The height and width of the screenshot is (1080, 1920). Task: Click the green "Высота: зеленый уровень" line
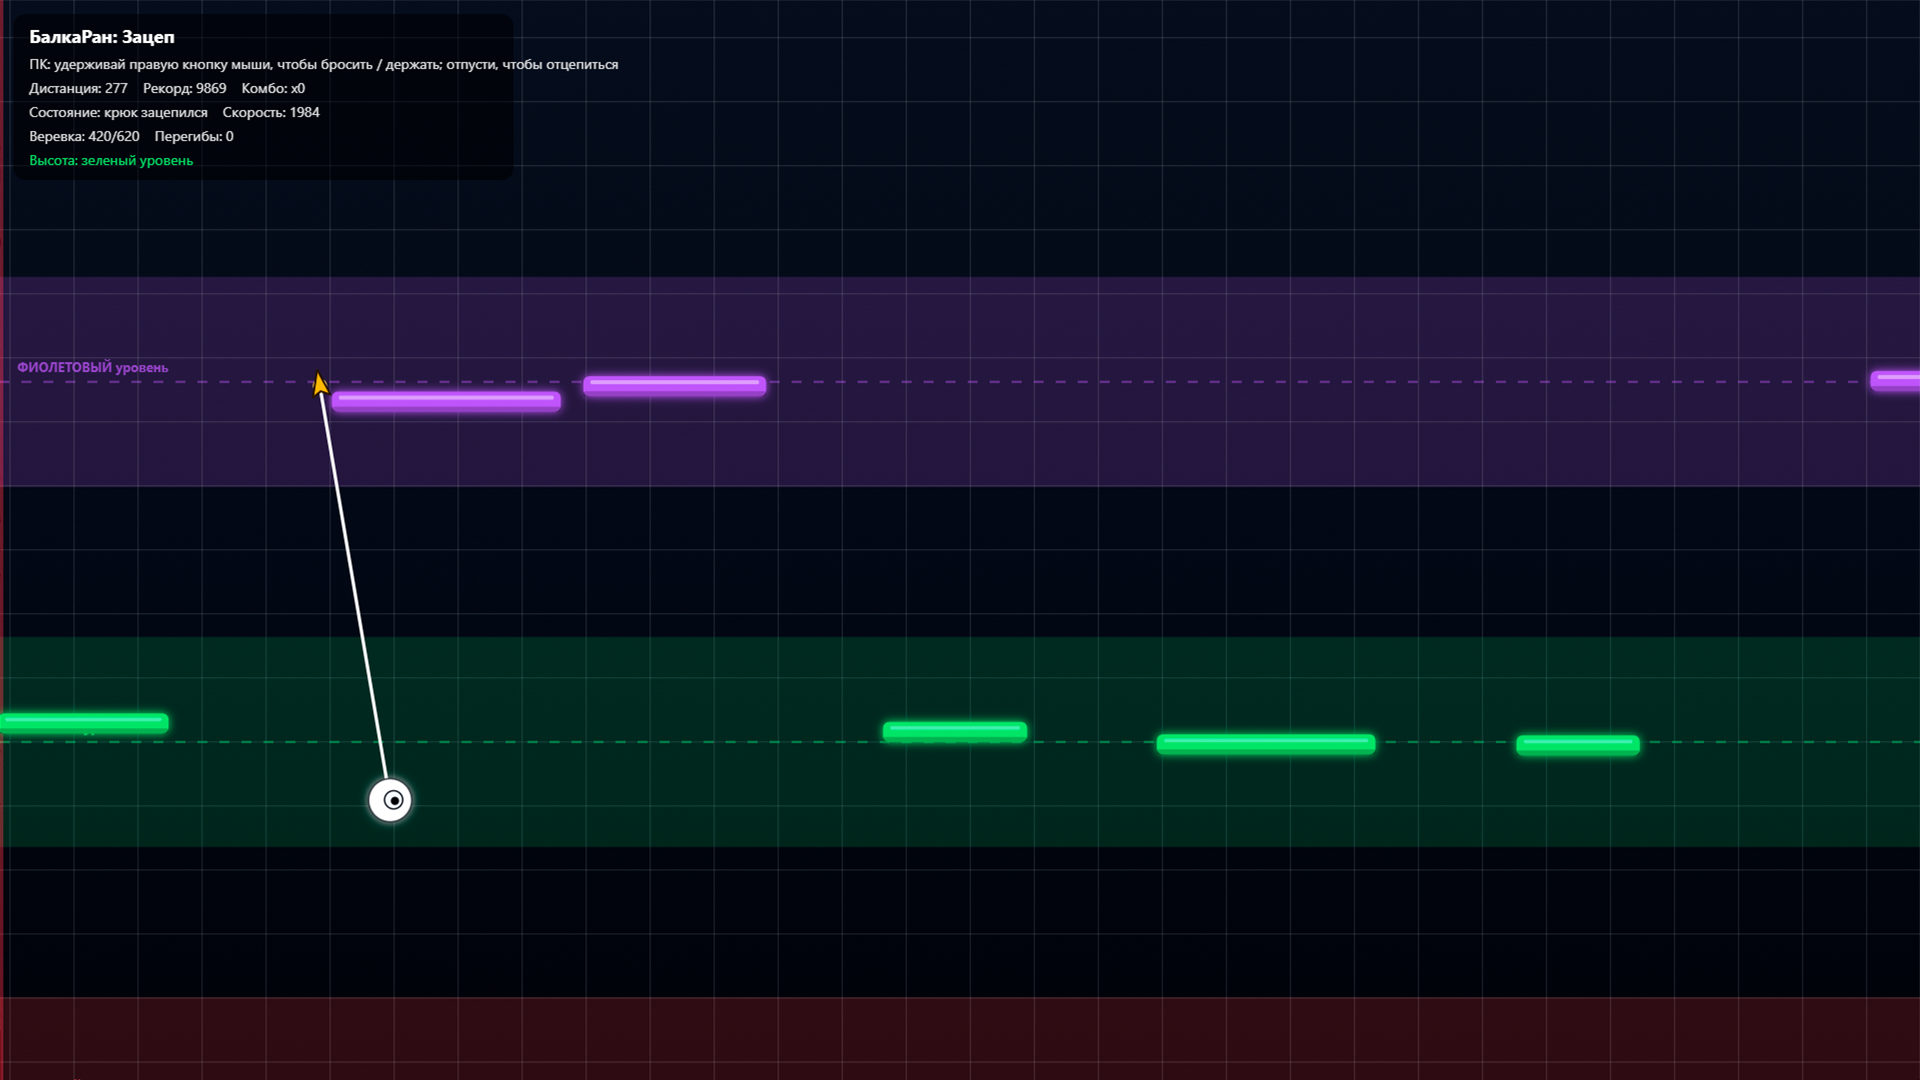[x=111, y=160]
